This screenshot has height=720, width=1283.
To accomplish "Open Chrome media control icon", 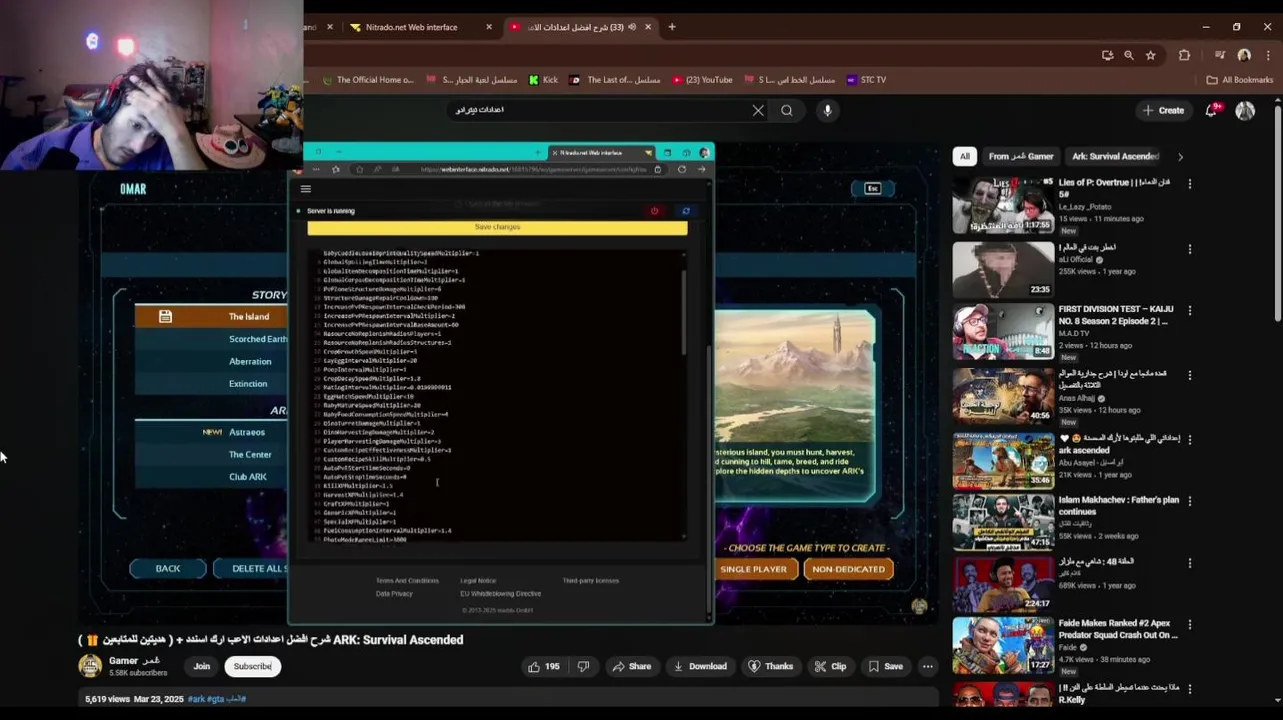I will tap(1220, 56).
